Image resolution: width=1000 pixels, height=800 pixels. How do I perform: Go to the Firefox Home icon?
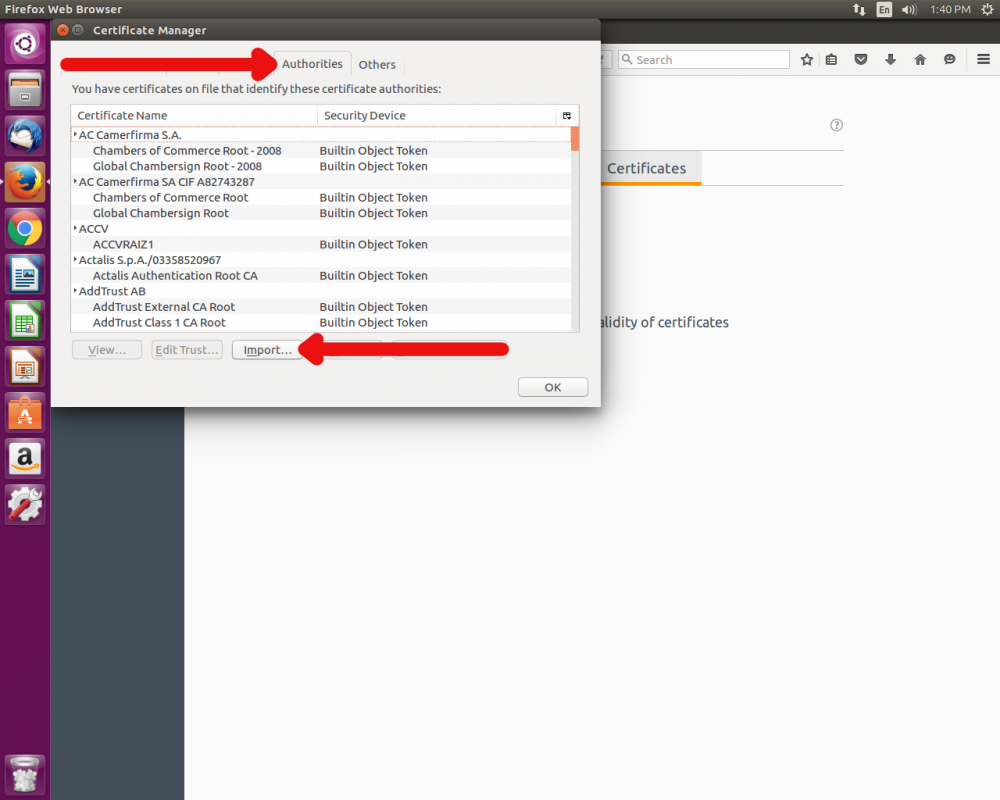click(x=920, y=60)
